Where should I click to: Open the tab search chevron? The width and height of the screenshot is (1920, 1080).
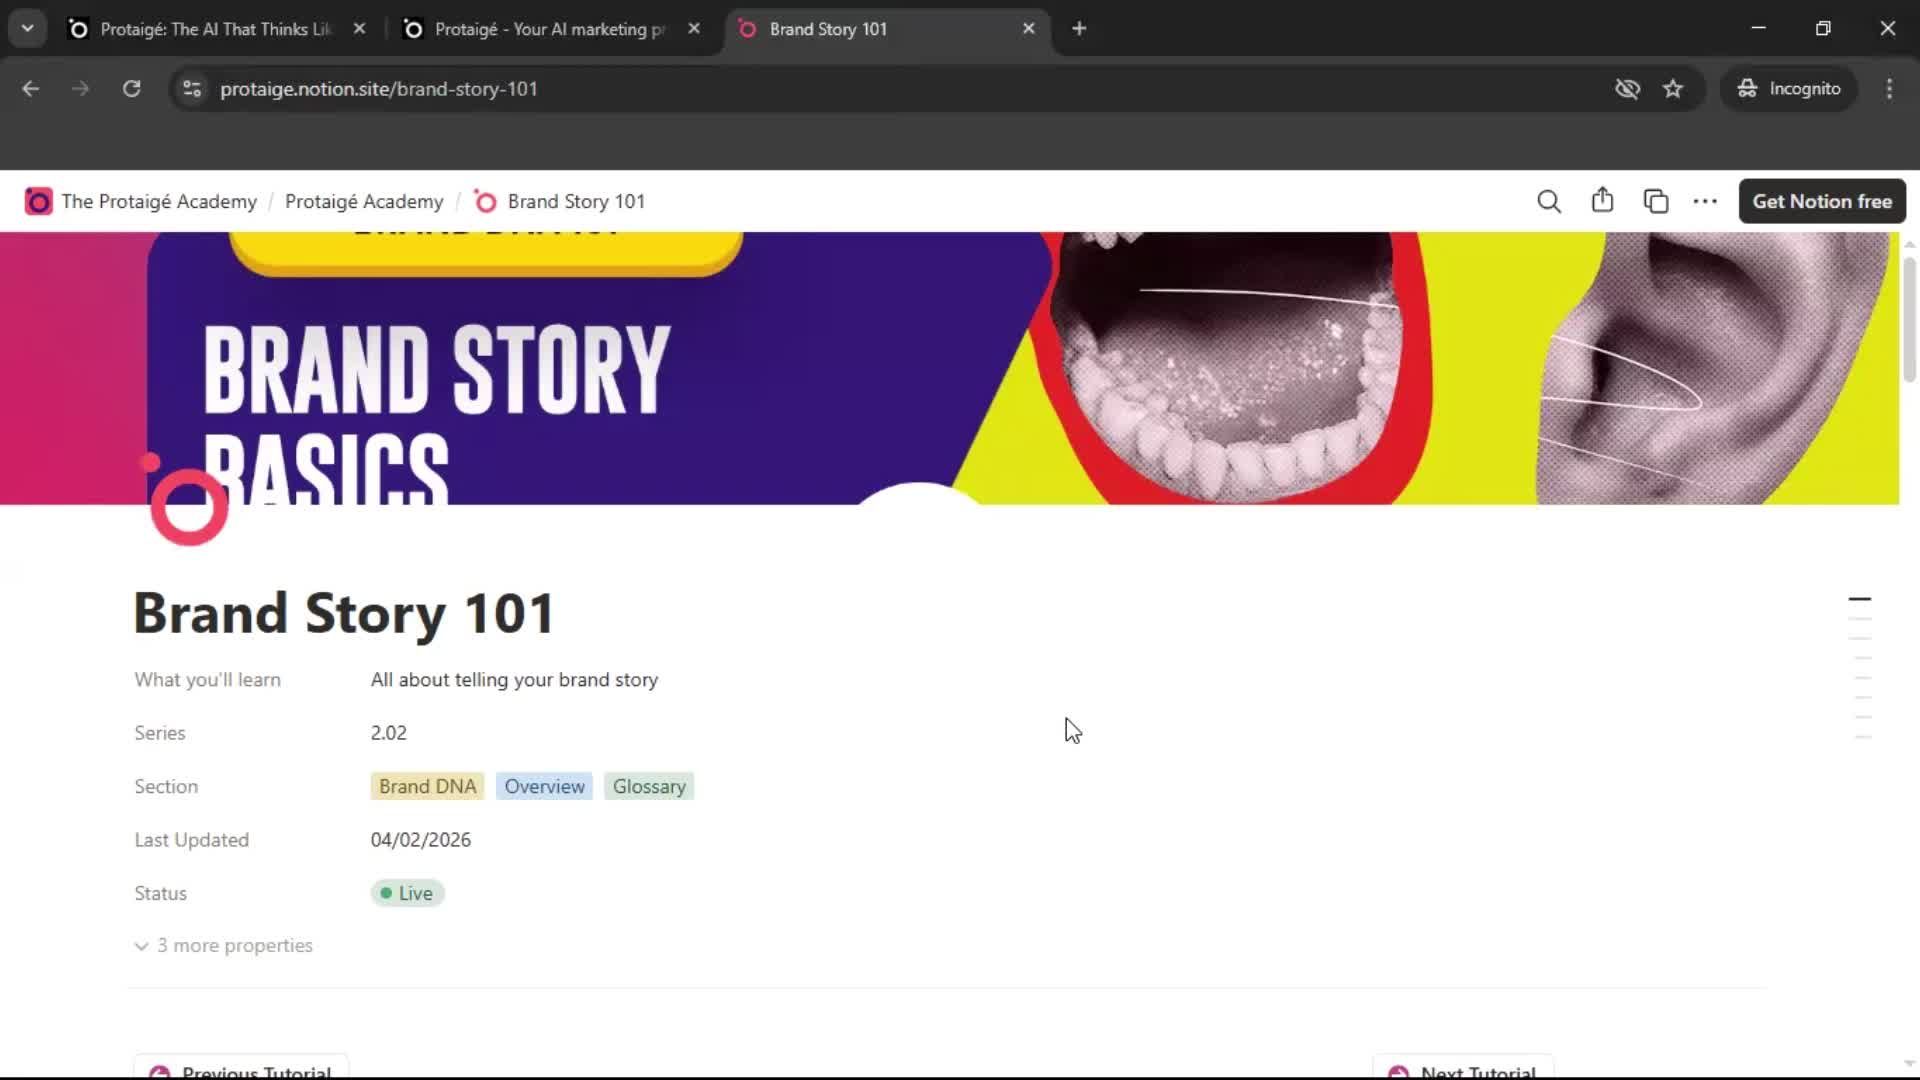27,28
